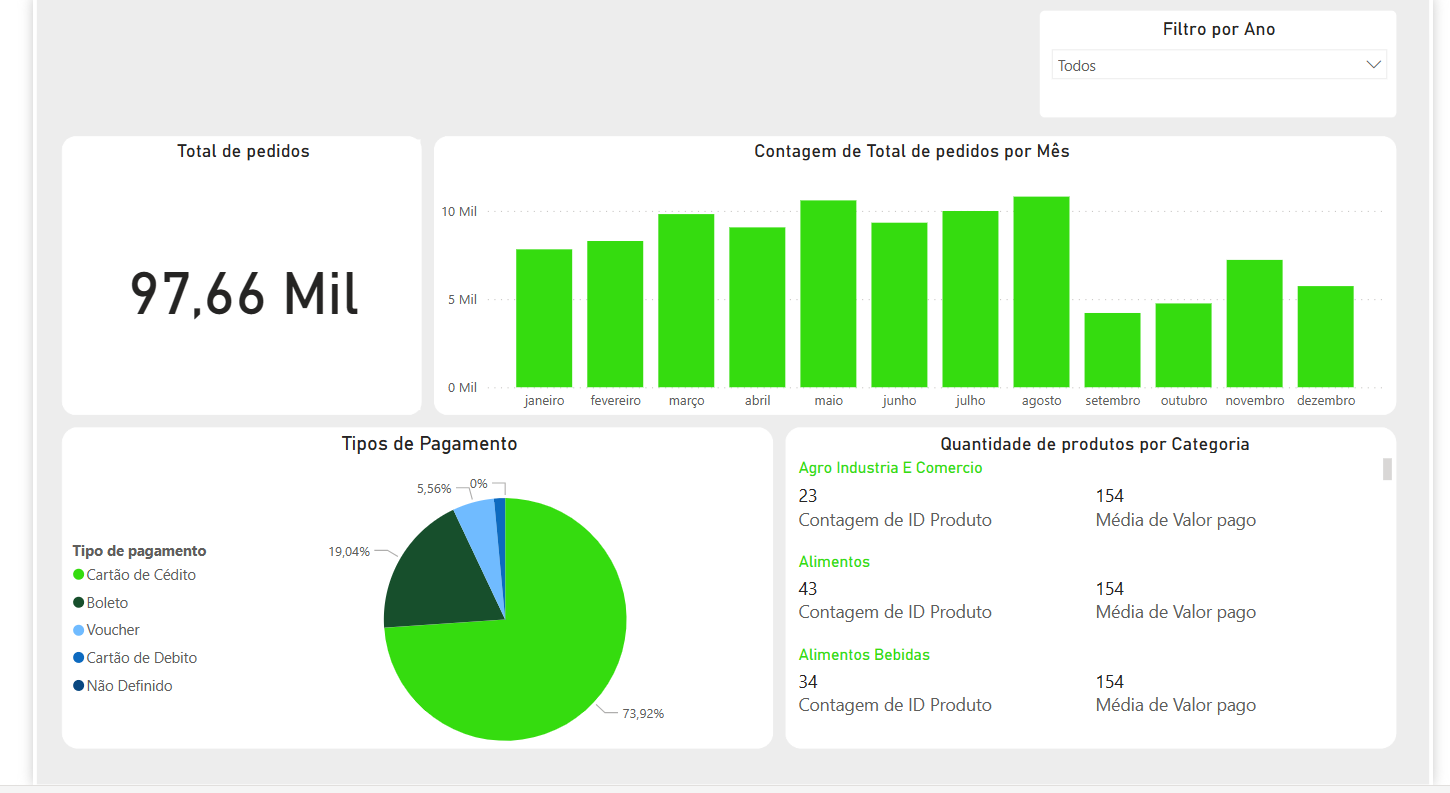Click the light blue Voucher legend dot
Viewport: 1450px width, 793px height.
[x=78, y=630]
